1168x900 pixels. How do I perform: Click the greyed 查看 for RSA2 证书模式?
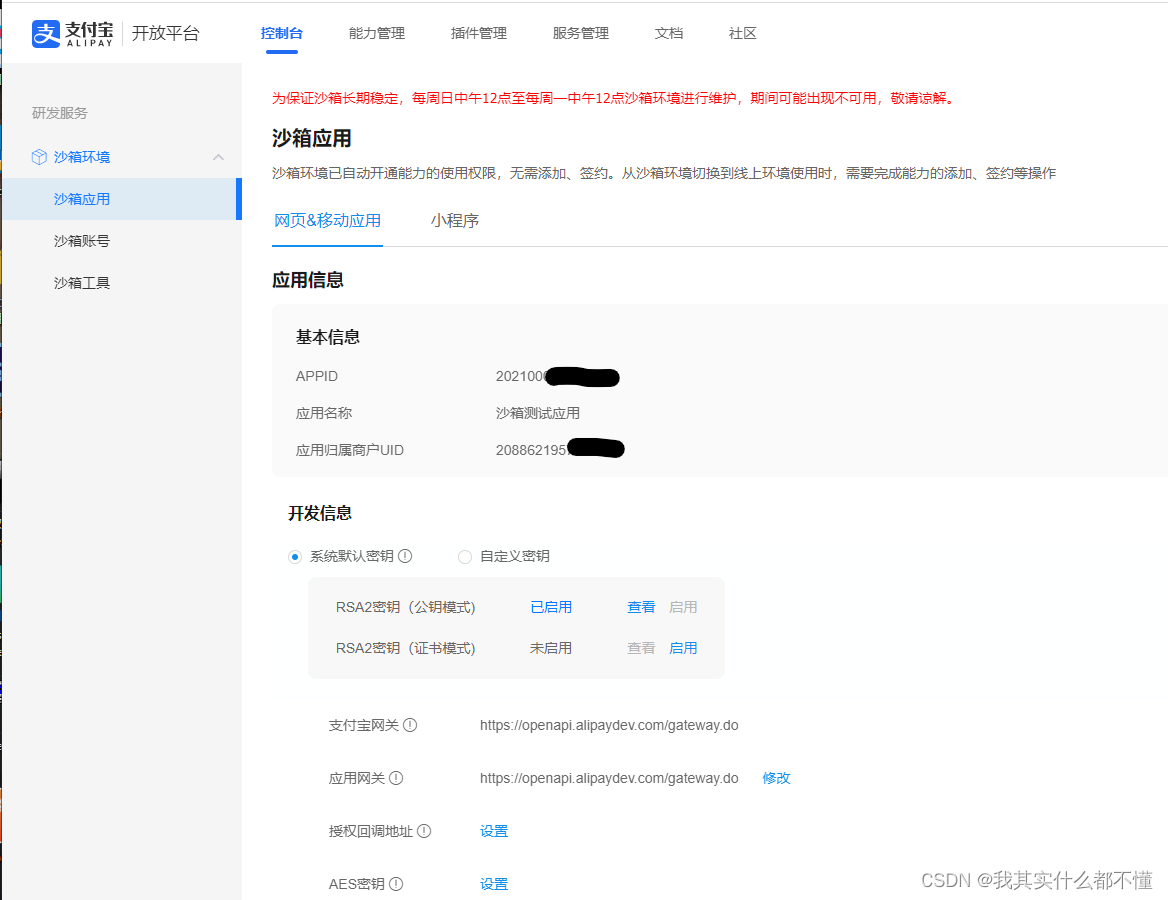tap(641, 648)
